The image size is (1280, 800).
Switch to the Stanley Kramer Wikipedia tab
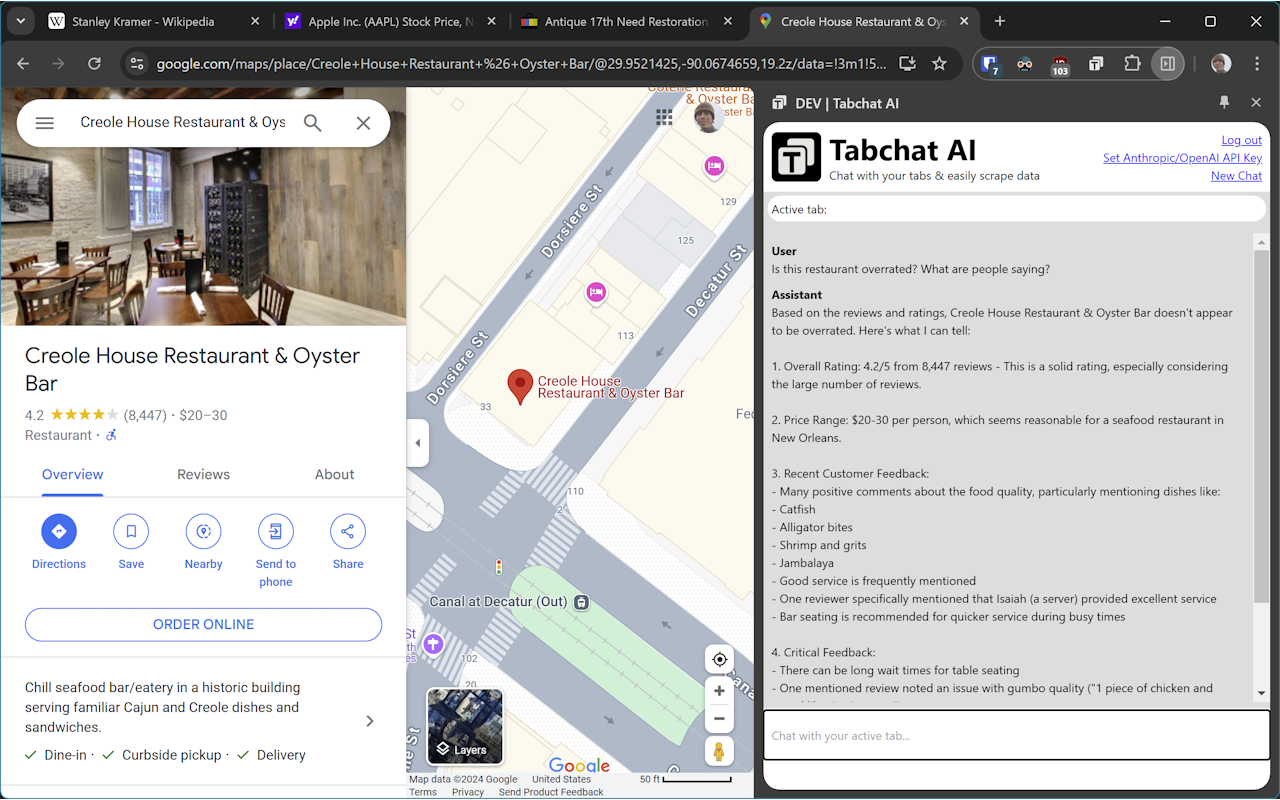point(145,21)
